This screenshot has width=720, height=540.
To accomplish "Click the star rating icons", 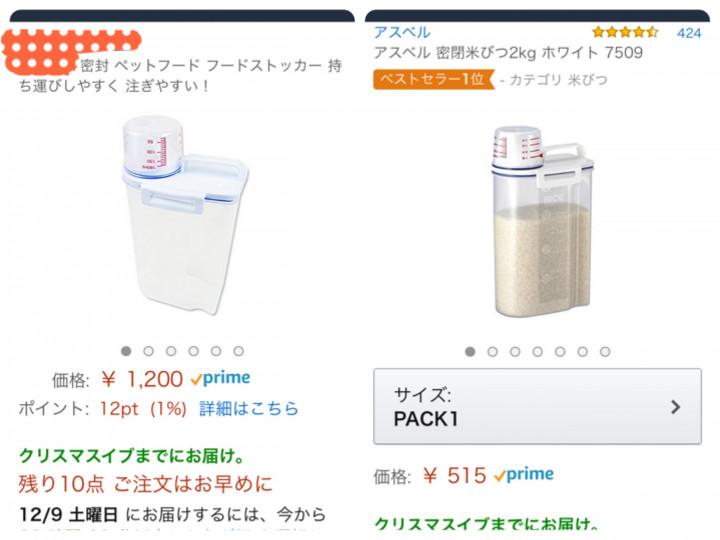I will (625, 32).
